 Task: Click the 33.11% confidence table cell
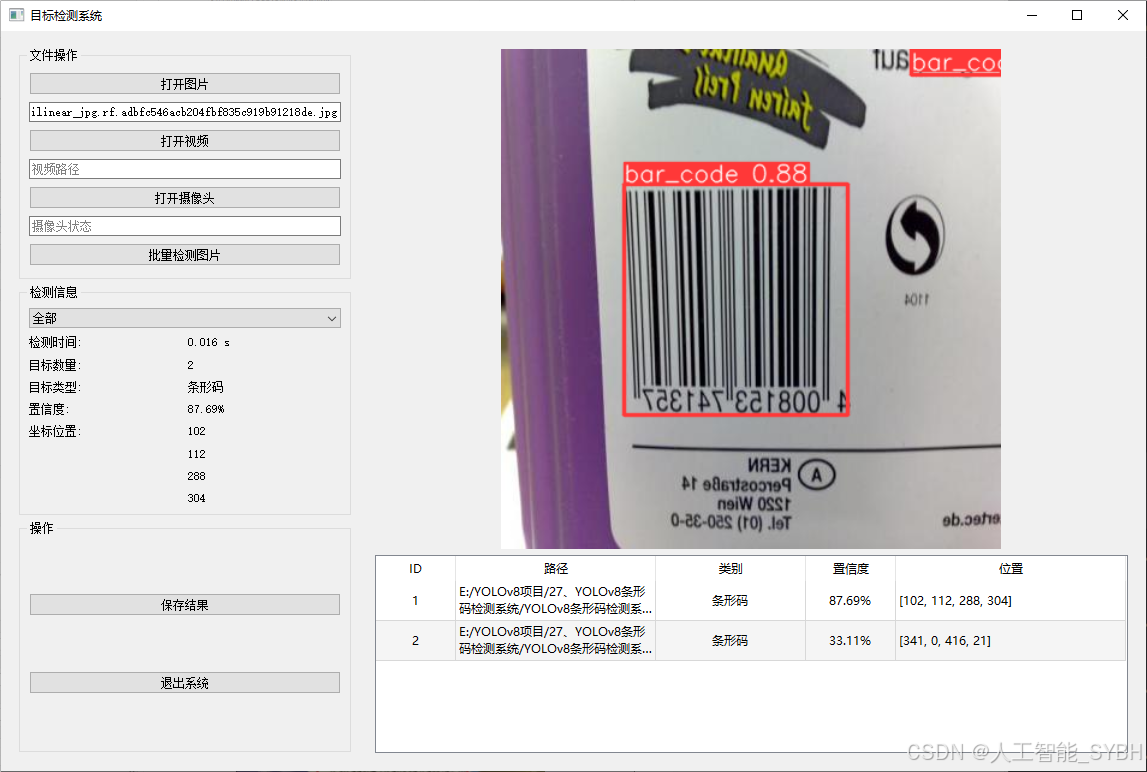point(850,640)
